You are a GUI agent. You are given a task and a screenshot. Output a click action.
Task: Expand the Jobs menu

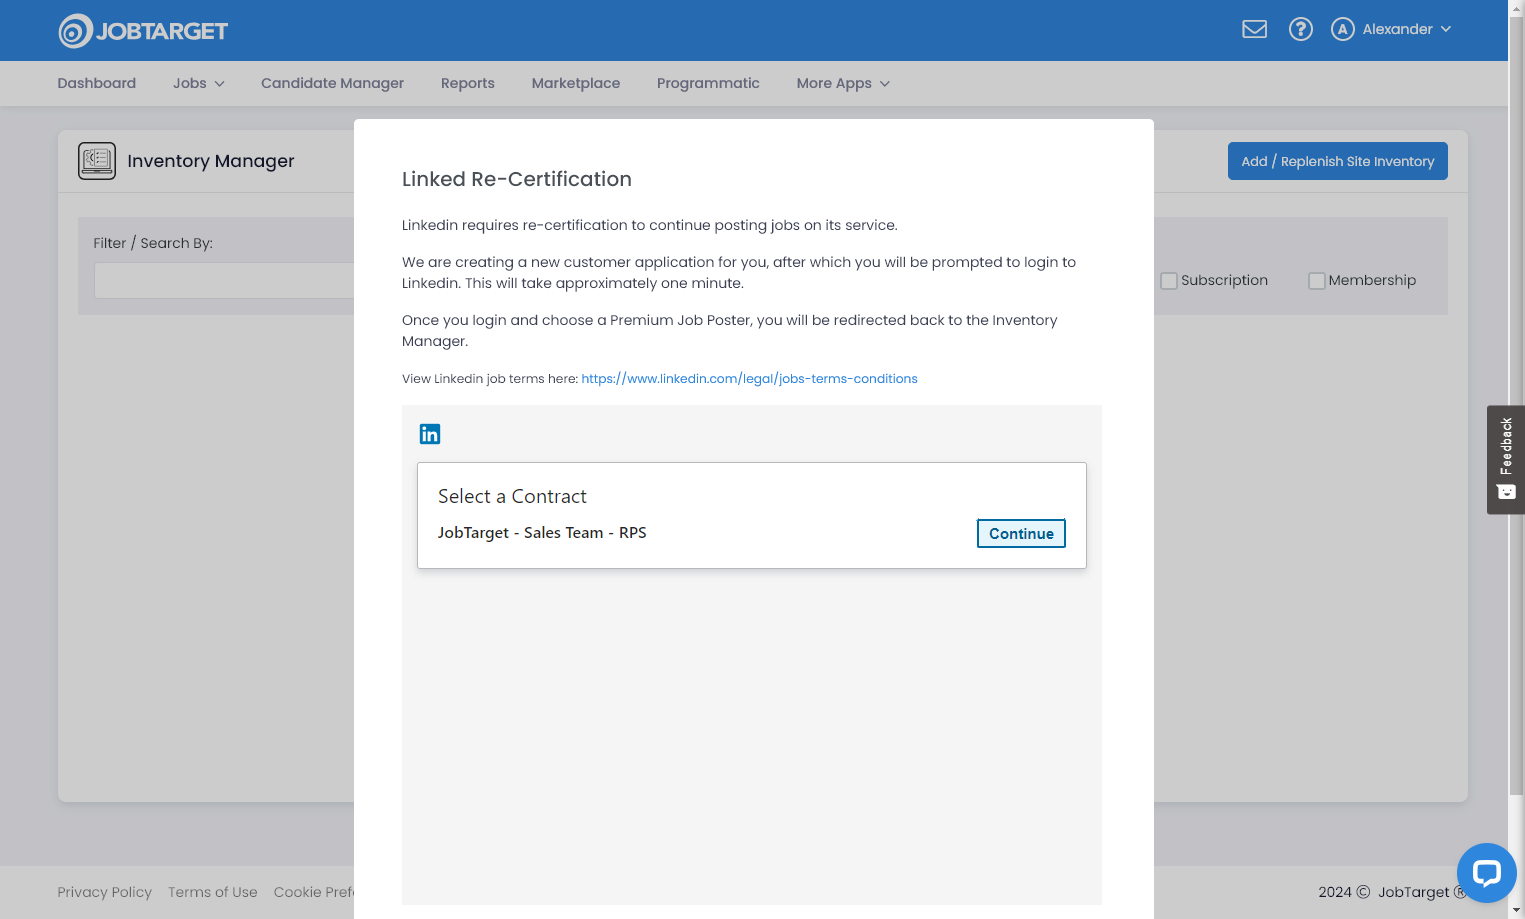[198, 83]
